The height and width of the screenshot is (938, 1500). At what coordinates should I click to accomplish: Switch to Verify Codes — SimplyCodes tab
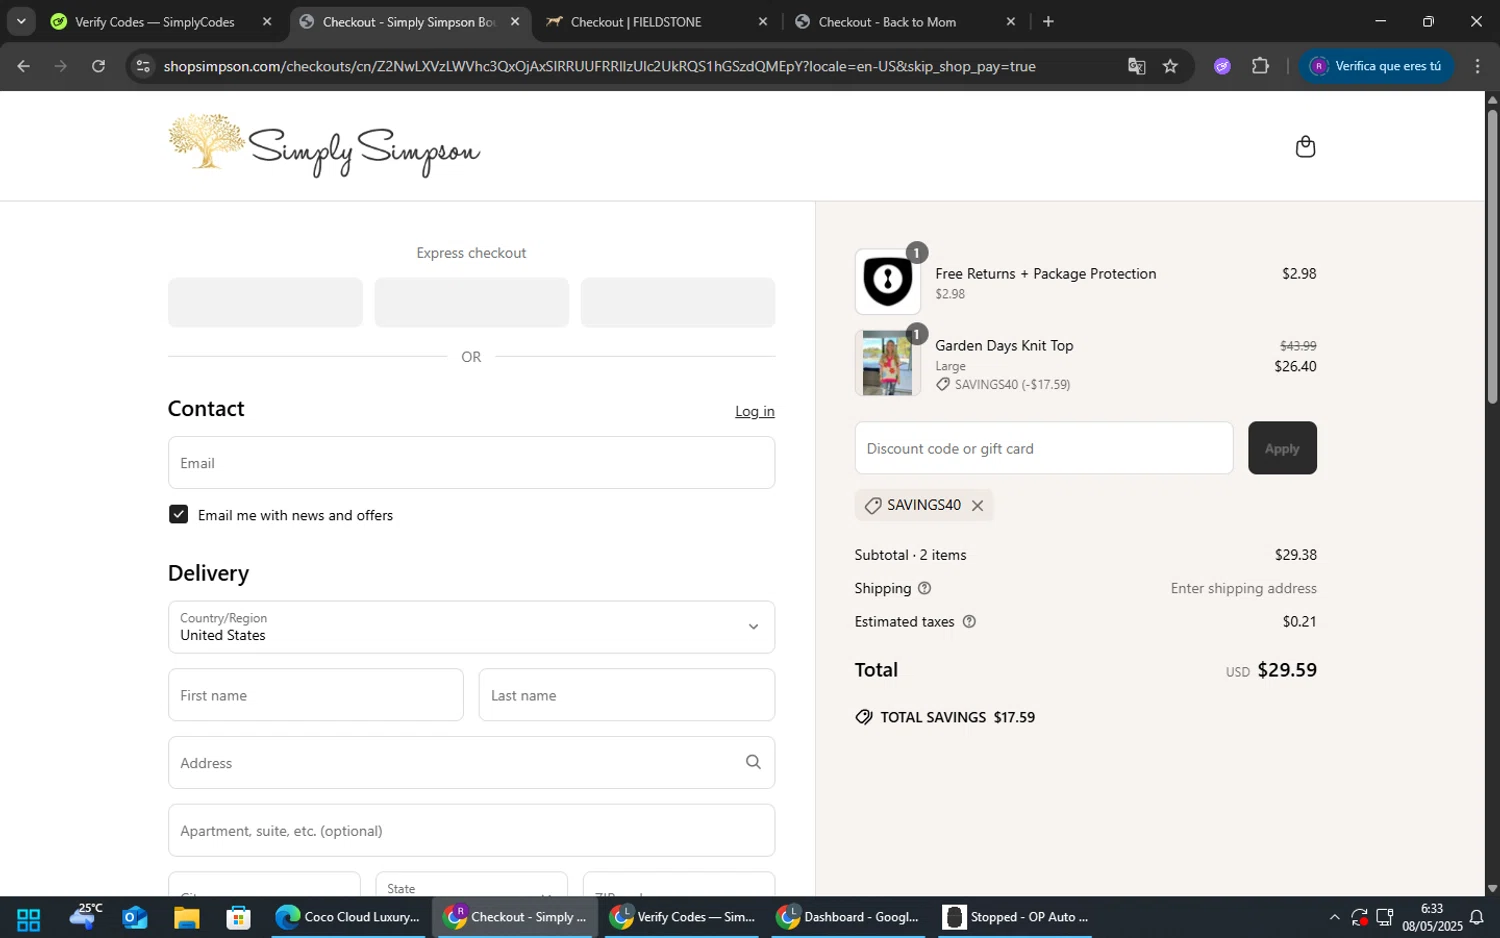pos(155,21)
